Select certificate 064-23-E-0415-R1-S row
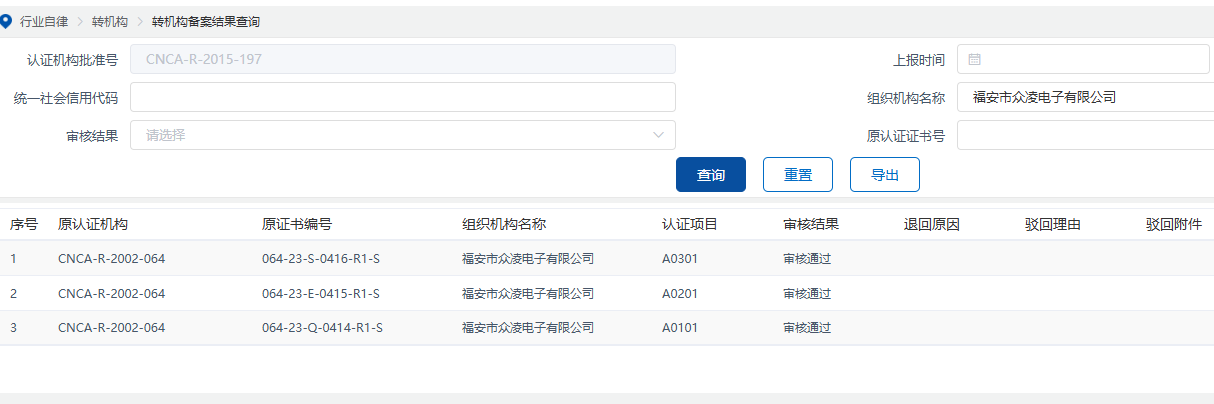This screenshot has height=404, width=1214. tap(321, 294)
